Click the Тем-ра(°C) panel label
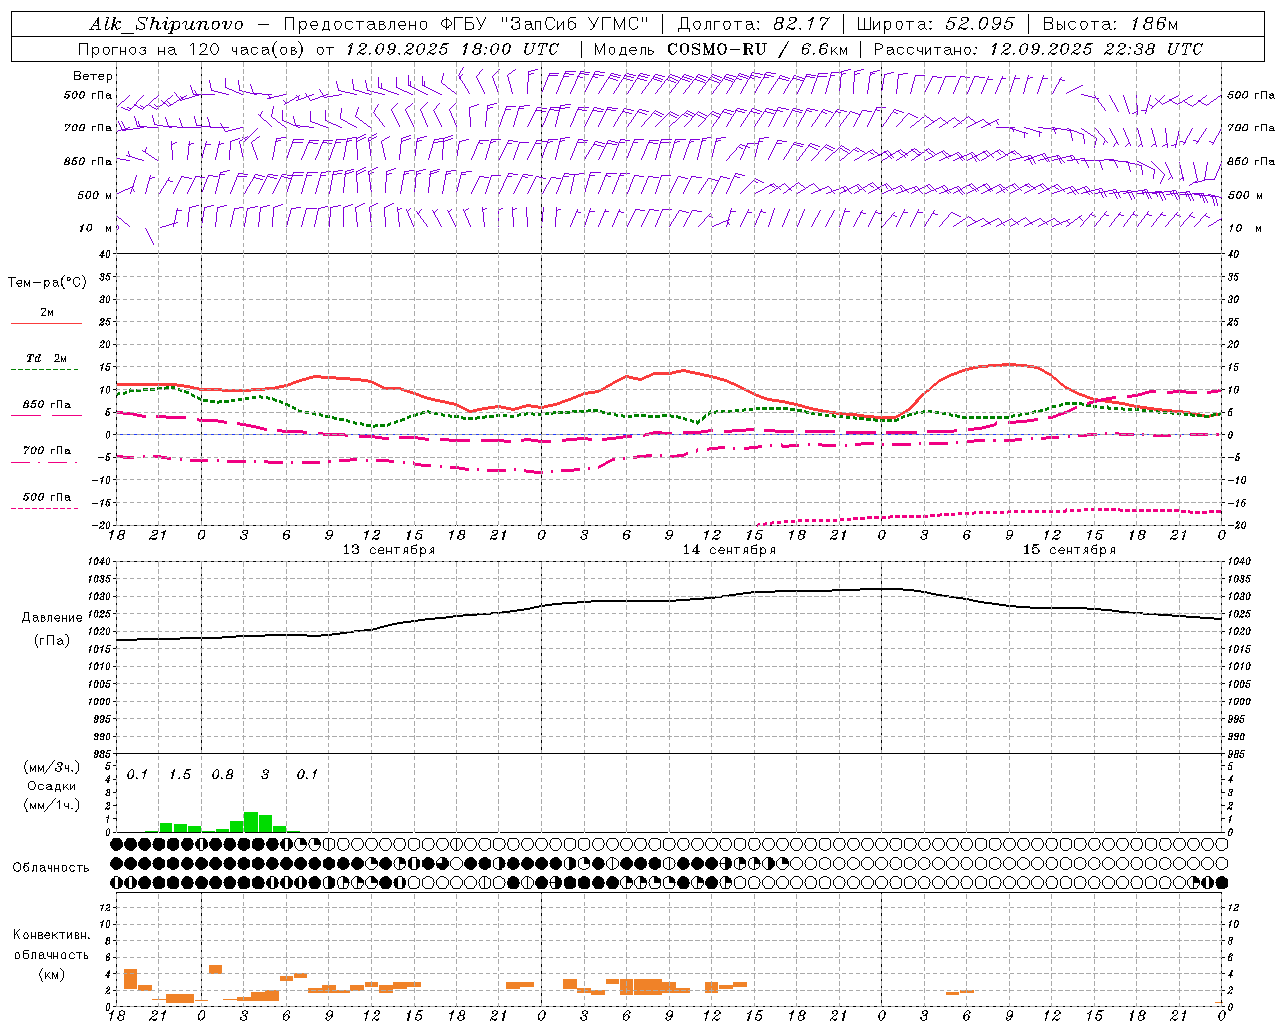 (47, 283)
